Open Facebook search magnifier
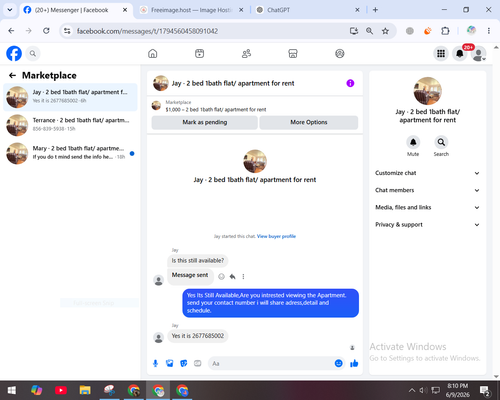Image resolution: width=500 pixels, height=400 pixels. [x=33, y=53]
